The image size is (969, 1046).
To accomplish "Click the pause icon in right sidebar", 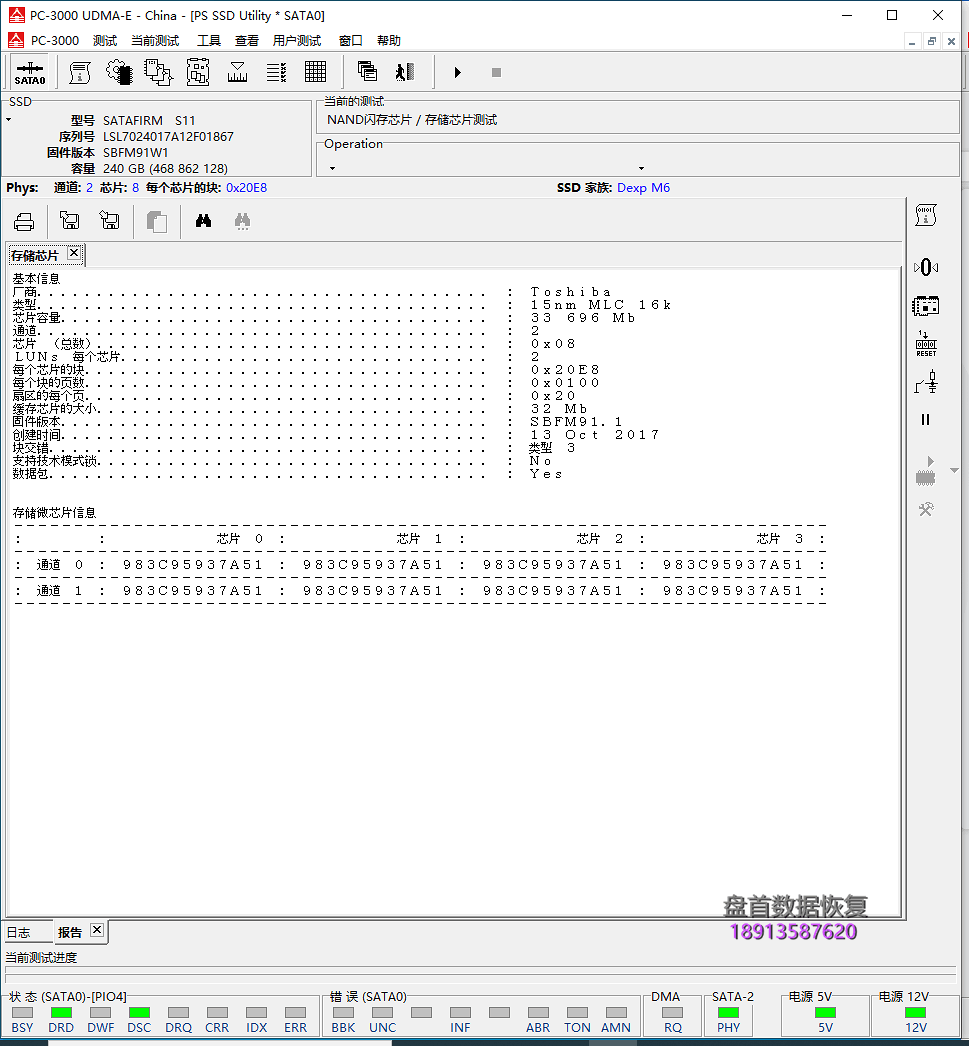I will click(926, 420).
